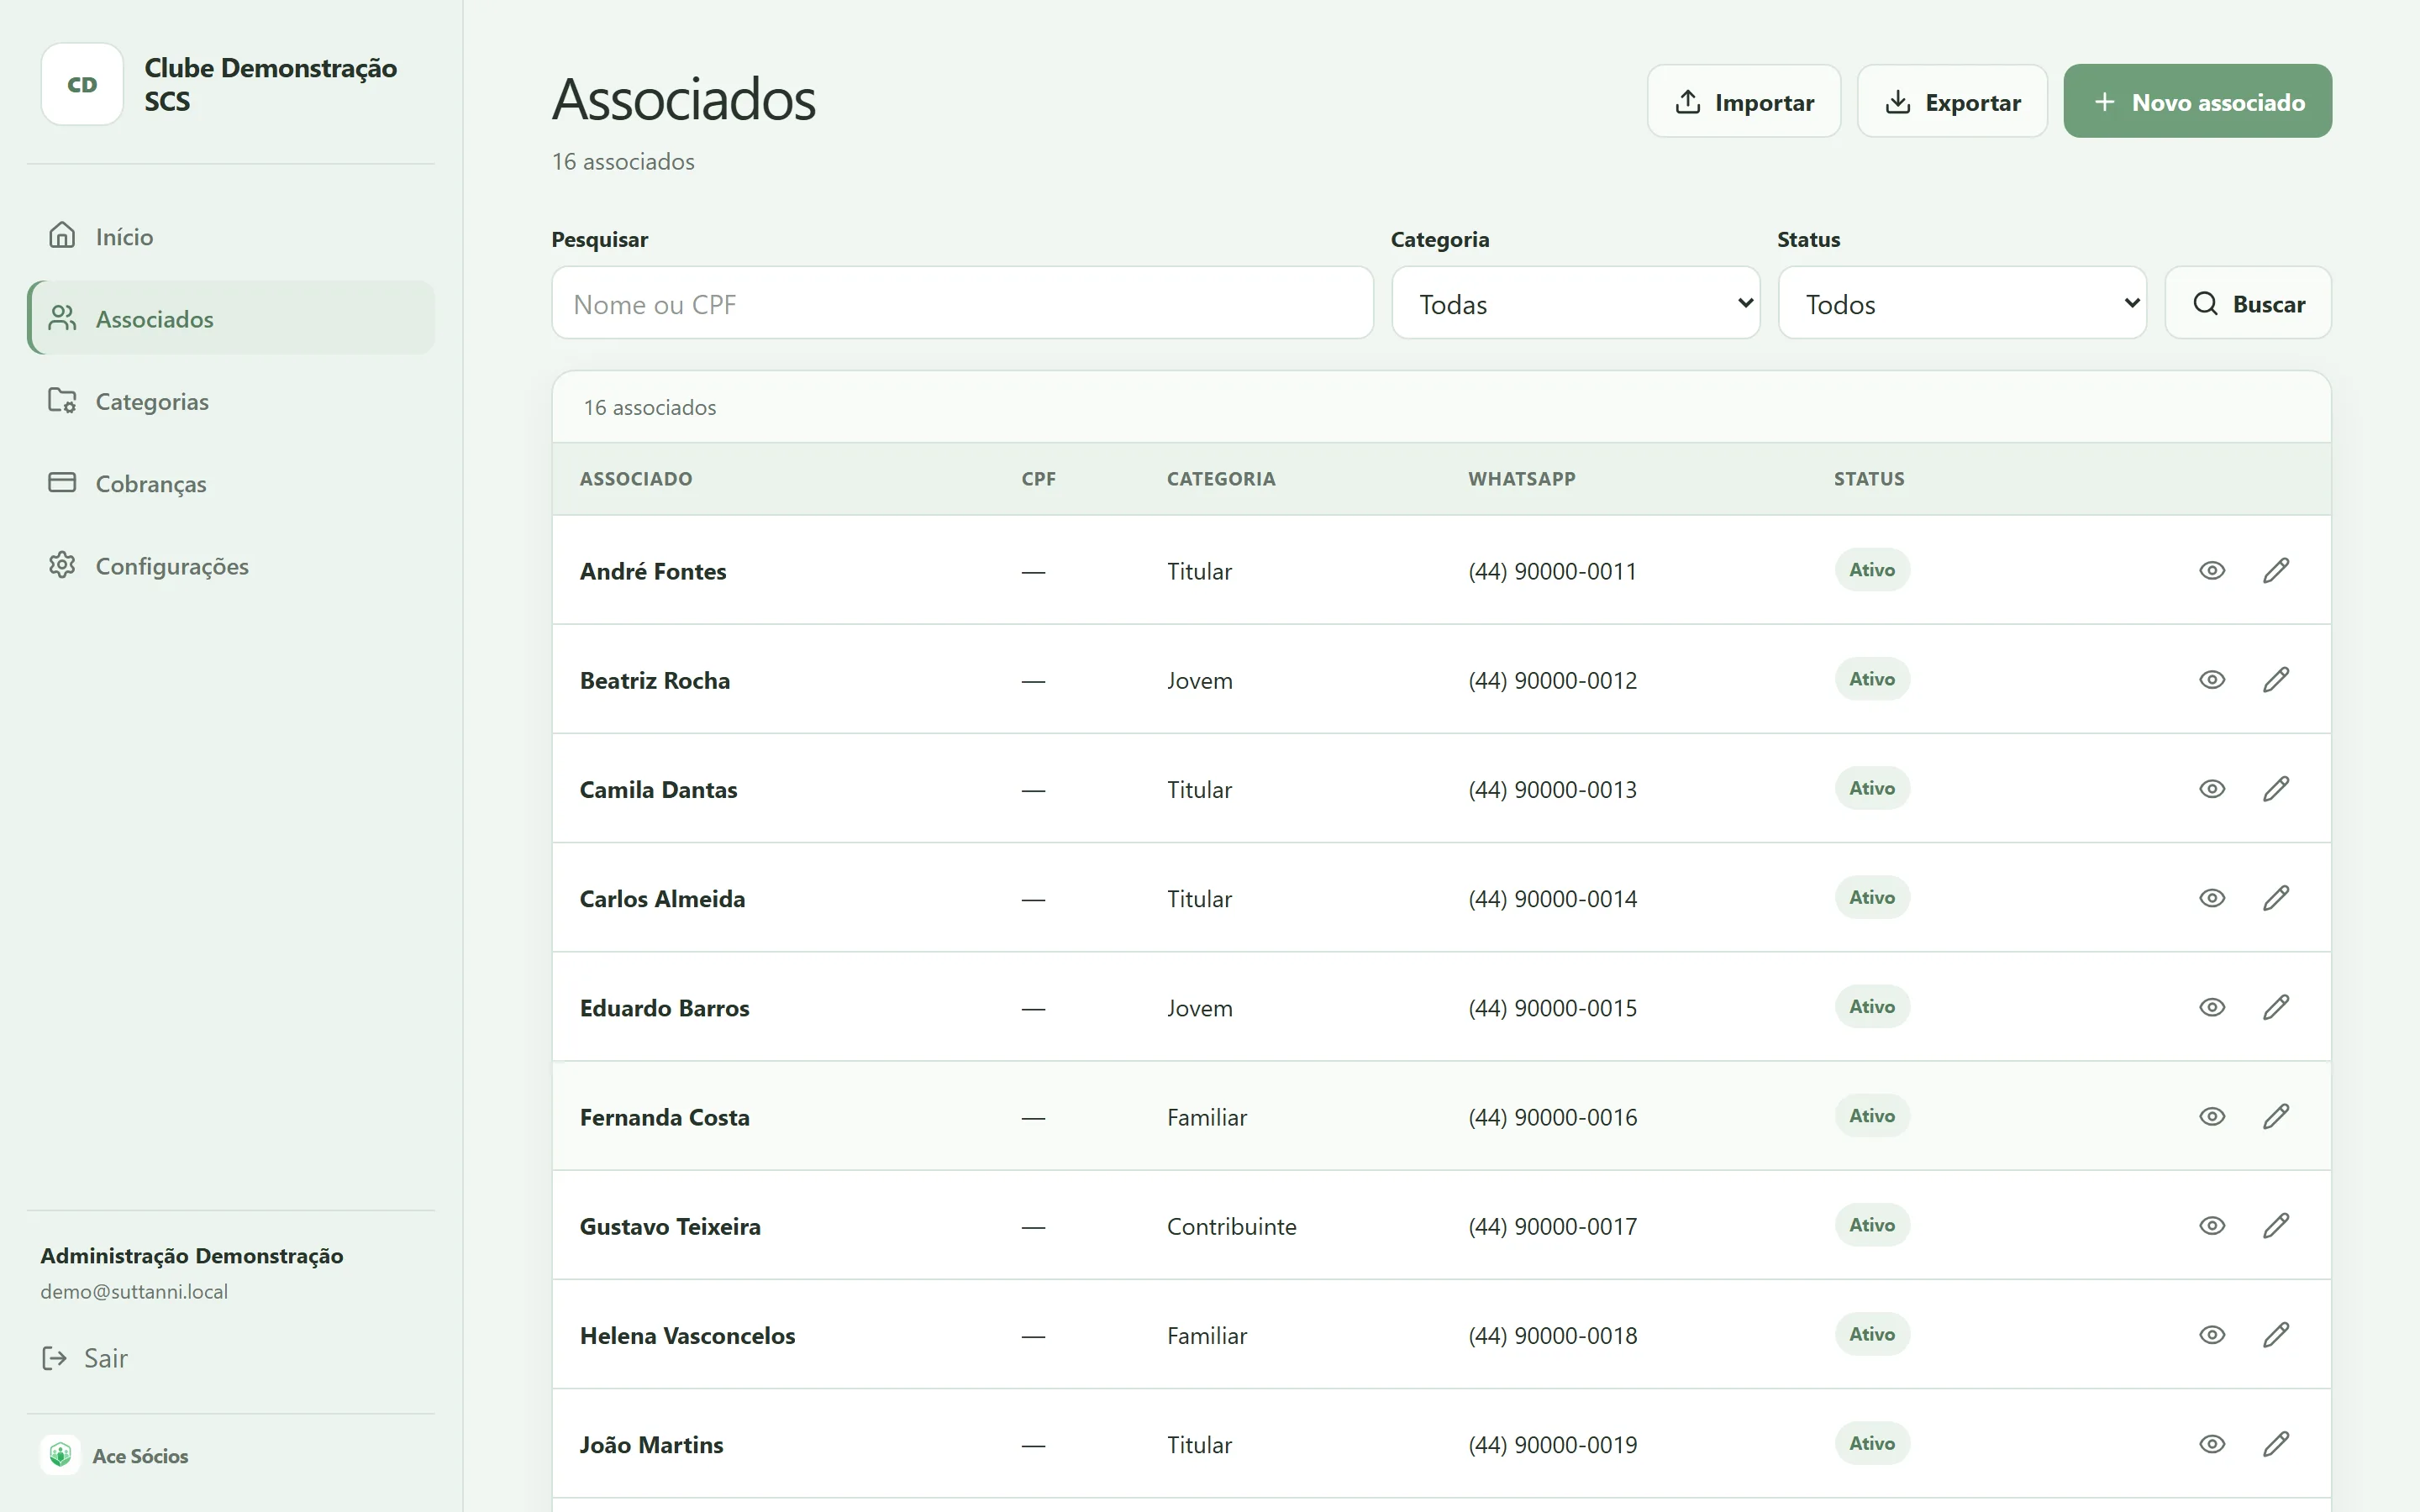Open Categorias sidebar item
Screen dimensions: 2420x1512
point(231,401)
